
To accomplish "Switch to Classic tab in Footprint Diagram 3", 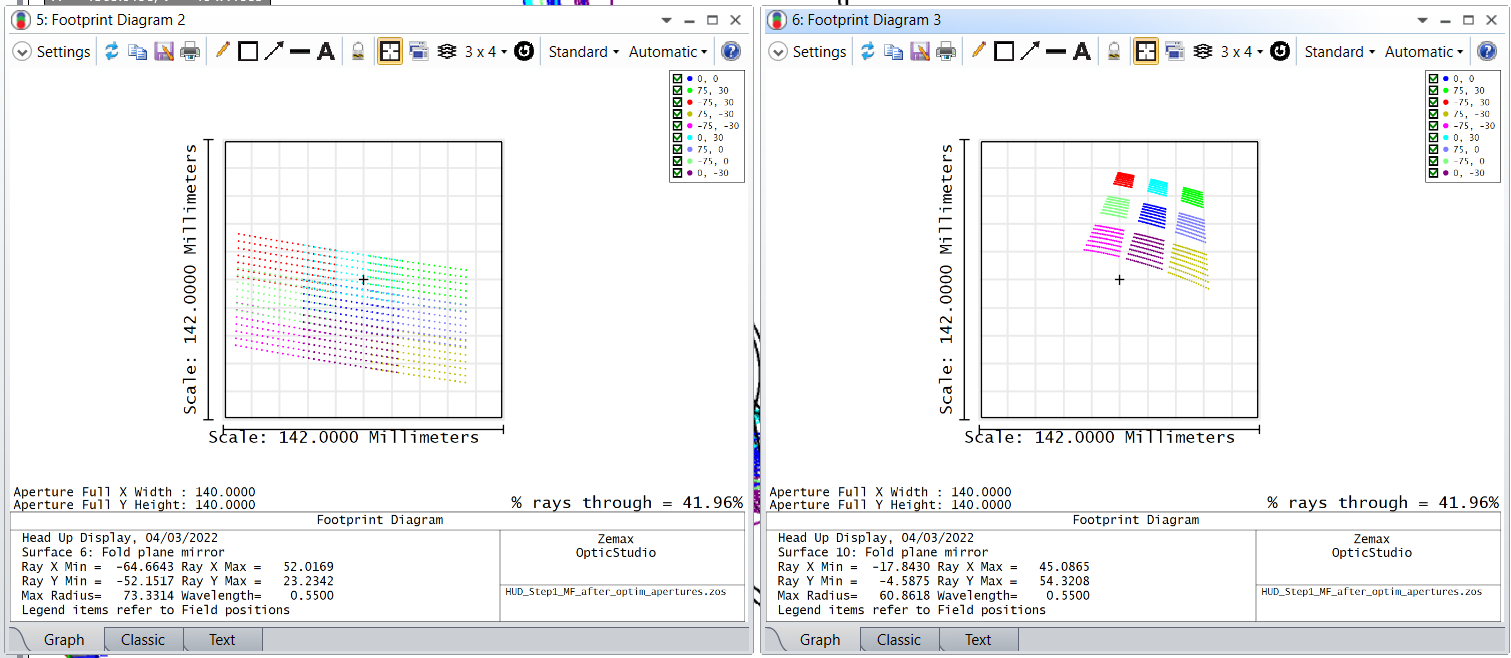I will [899, 640].
